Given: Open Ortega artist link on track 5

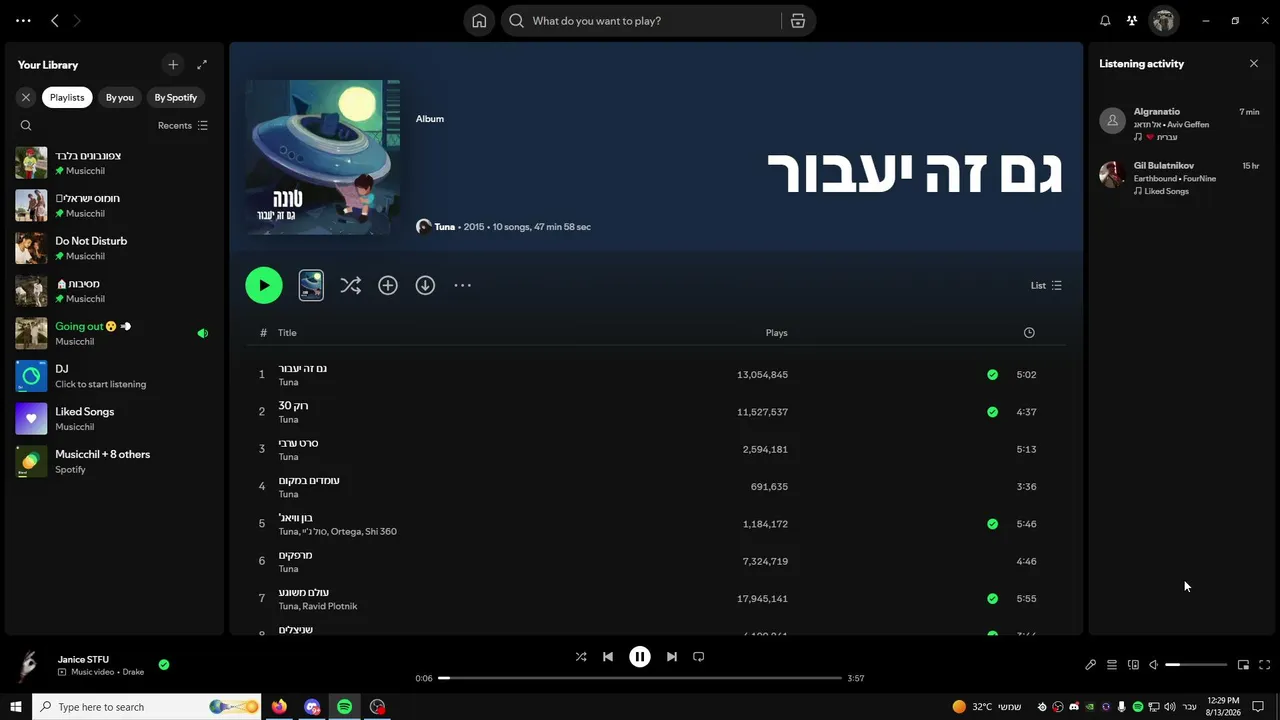Looking at the screenshot, I should pyautogui.click(x=345, y=532).
